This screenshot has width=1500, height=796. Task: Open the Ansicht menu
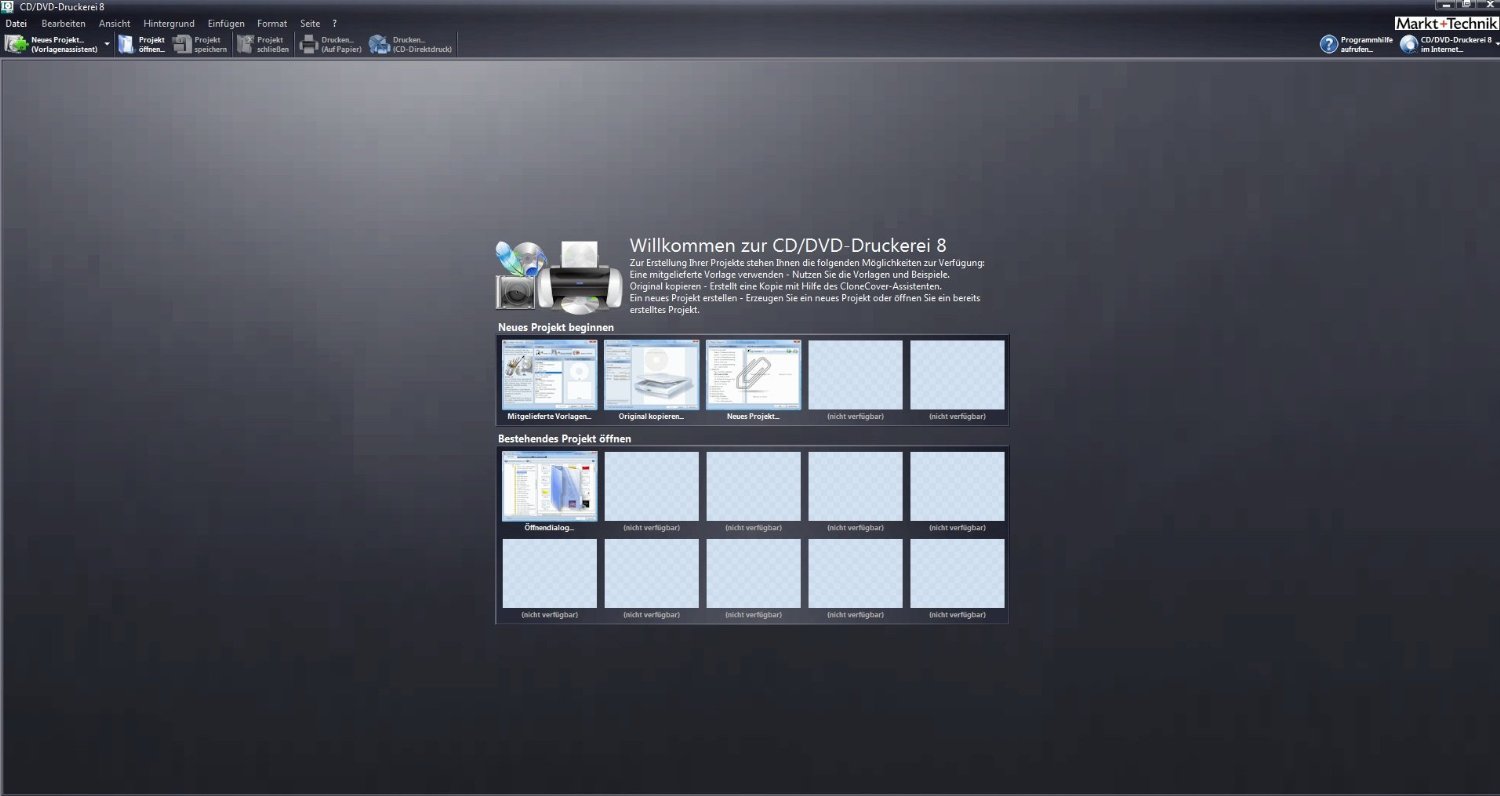[x=114, y=23]
